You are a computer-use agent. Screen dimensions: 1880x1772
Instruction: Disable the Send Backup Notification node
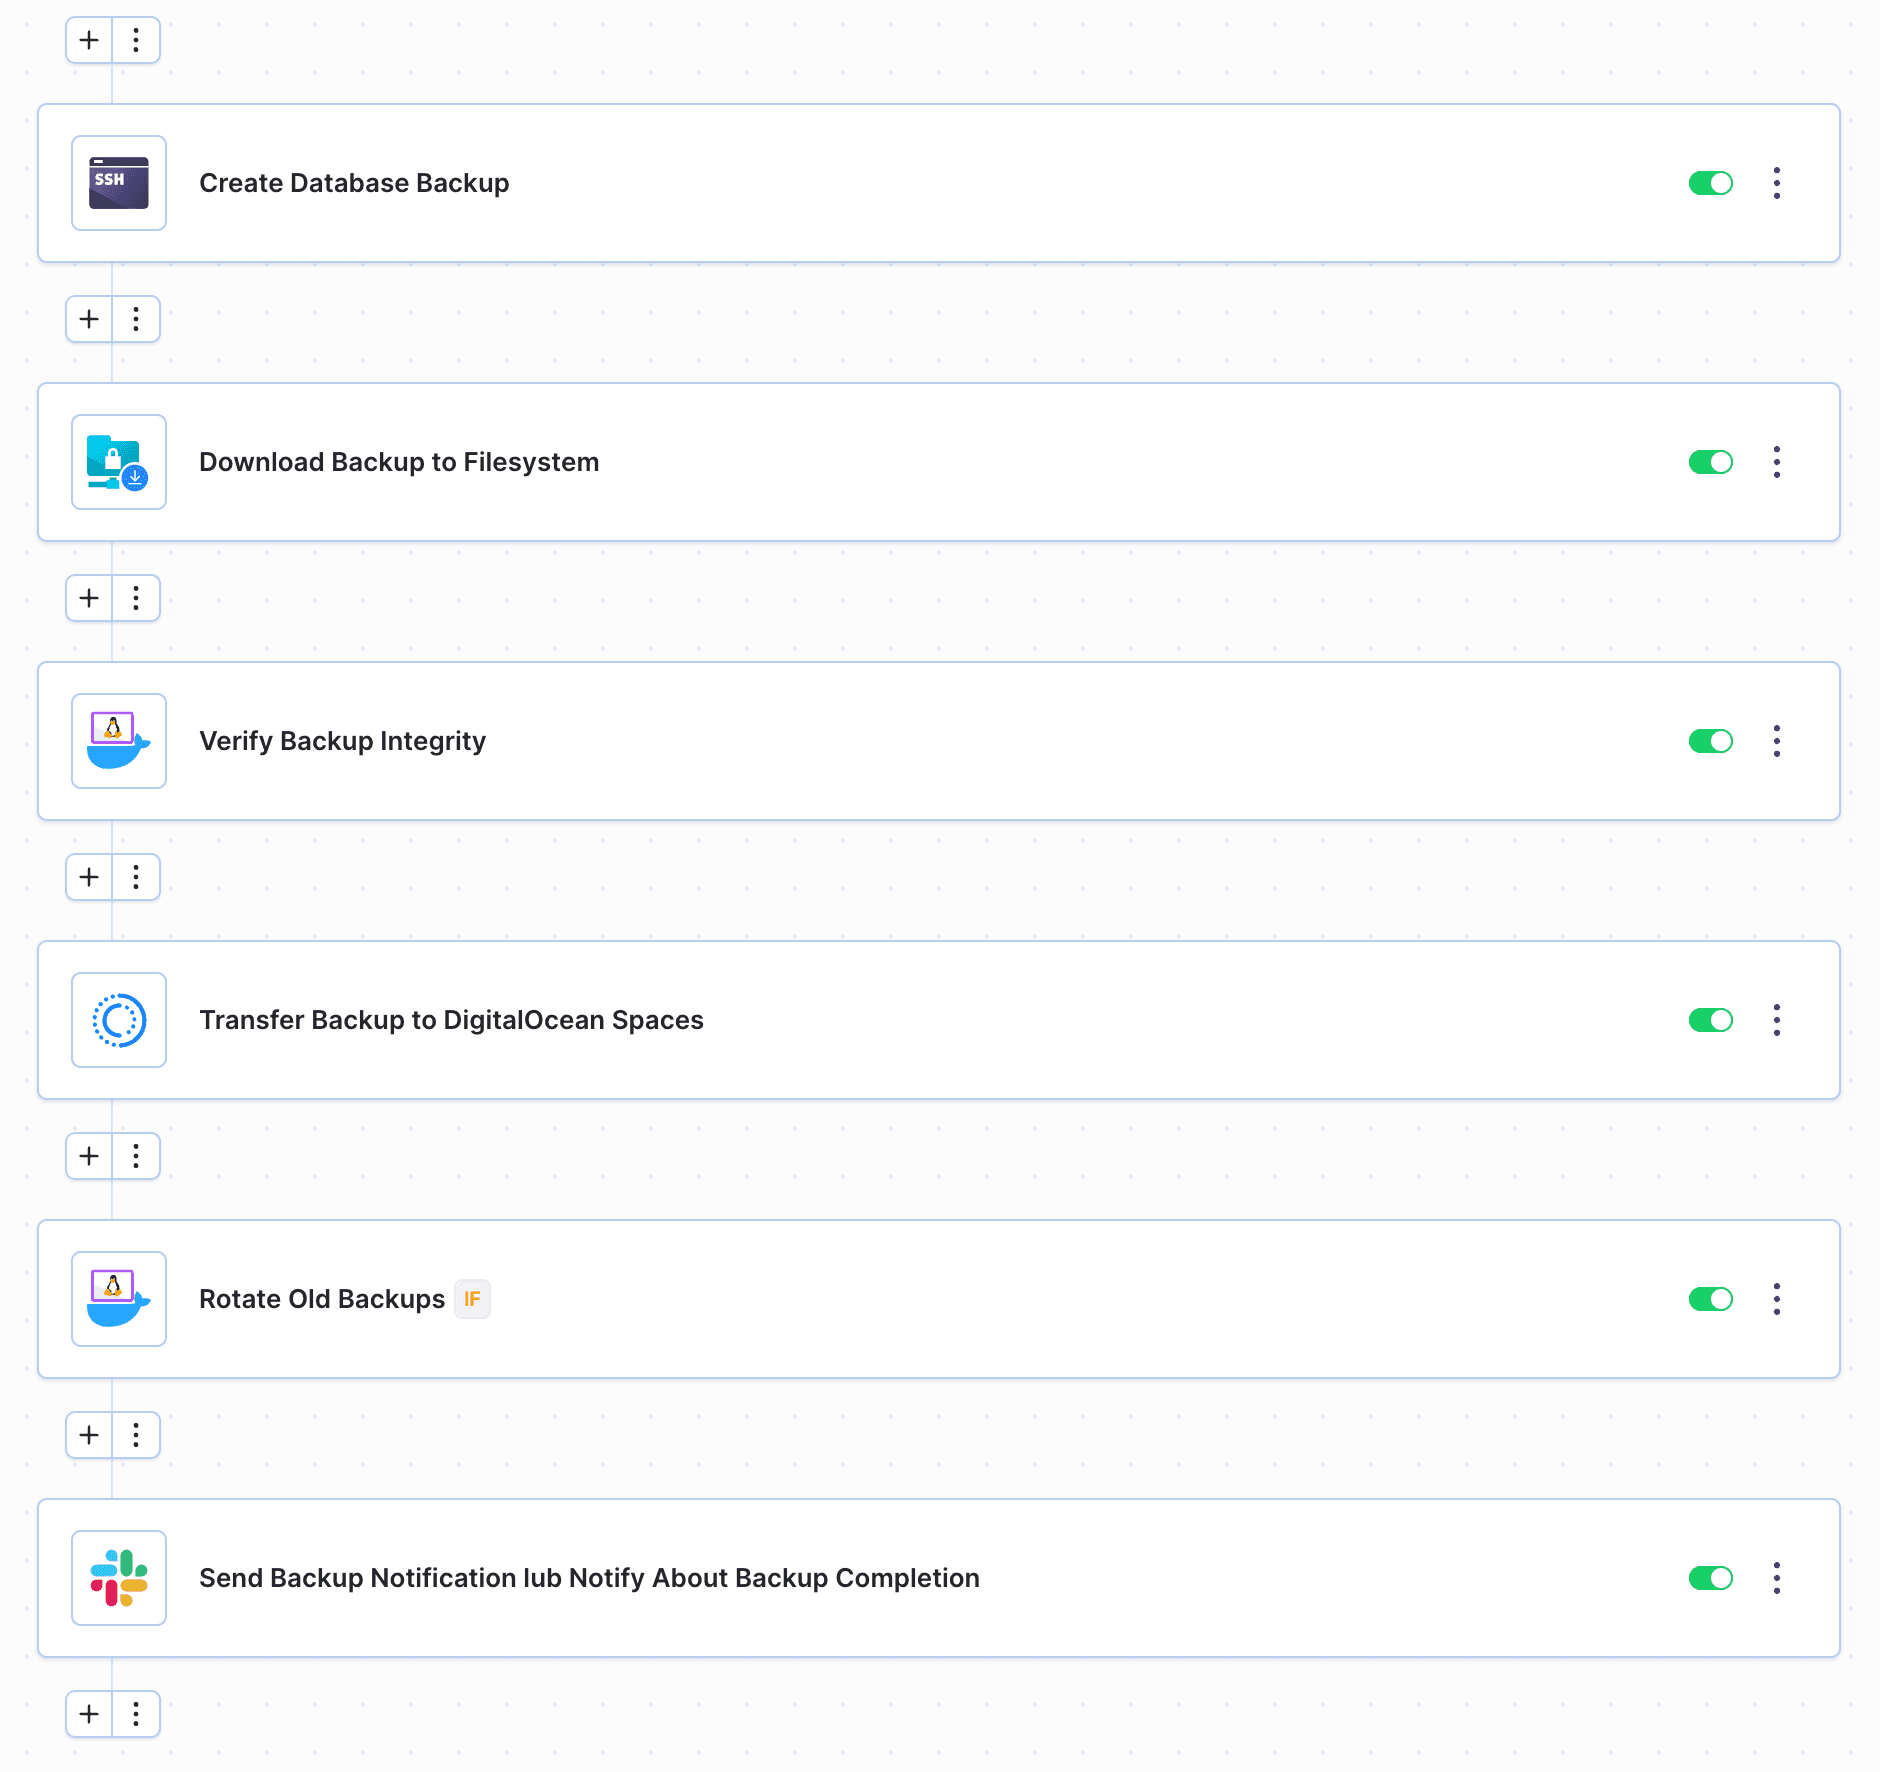1711,1578
